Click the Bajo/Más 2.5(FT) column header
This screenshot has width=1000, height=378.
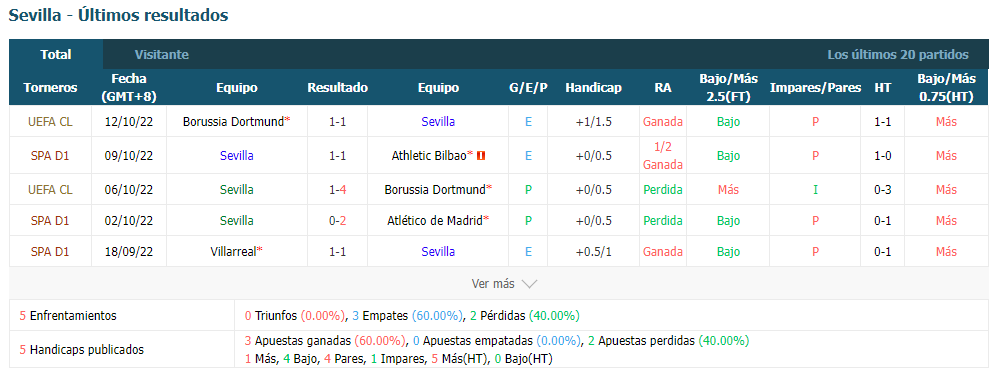pyautogui.click(x=728, y=88)
